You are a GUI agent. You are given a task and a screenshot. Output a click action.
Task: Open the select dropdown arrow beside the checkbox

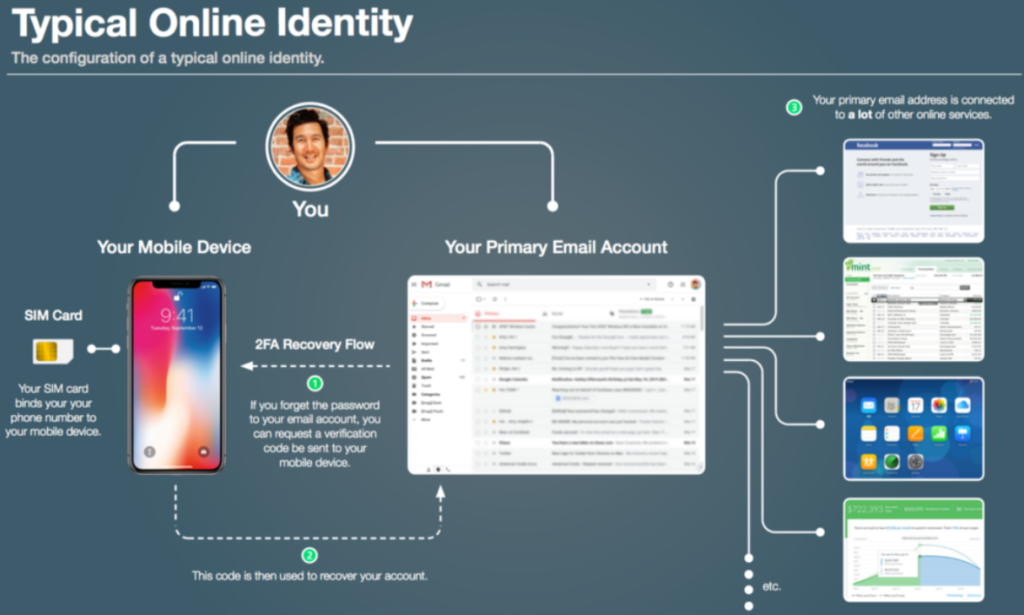484,299
